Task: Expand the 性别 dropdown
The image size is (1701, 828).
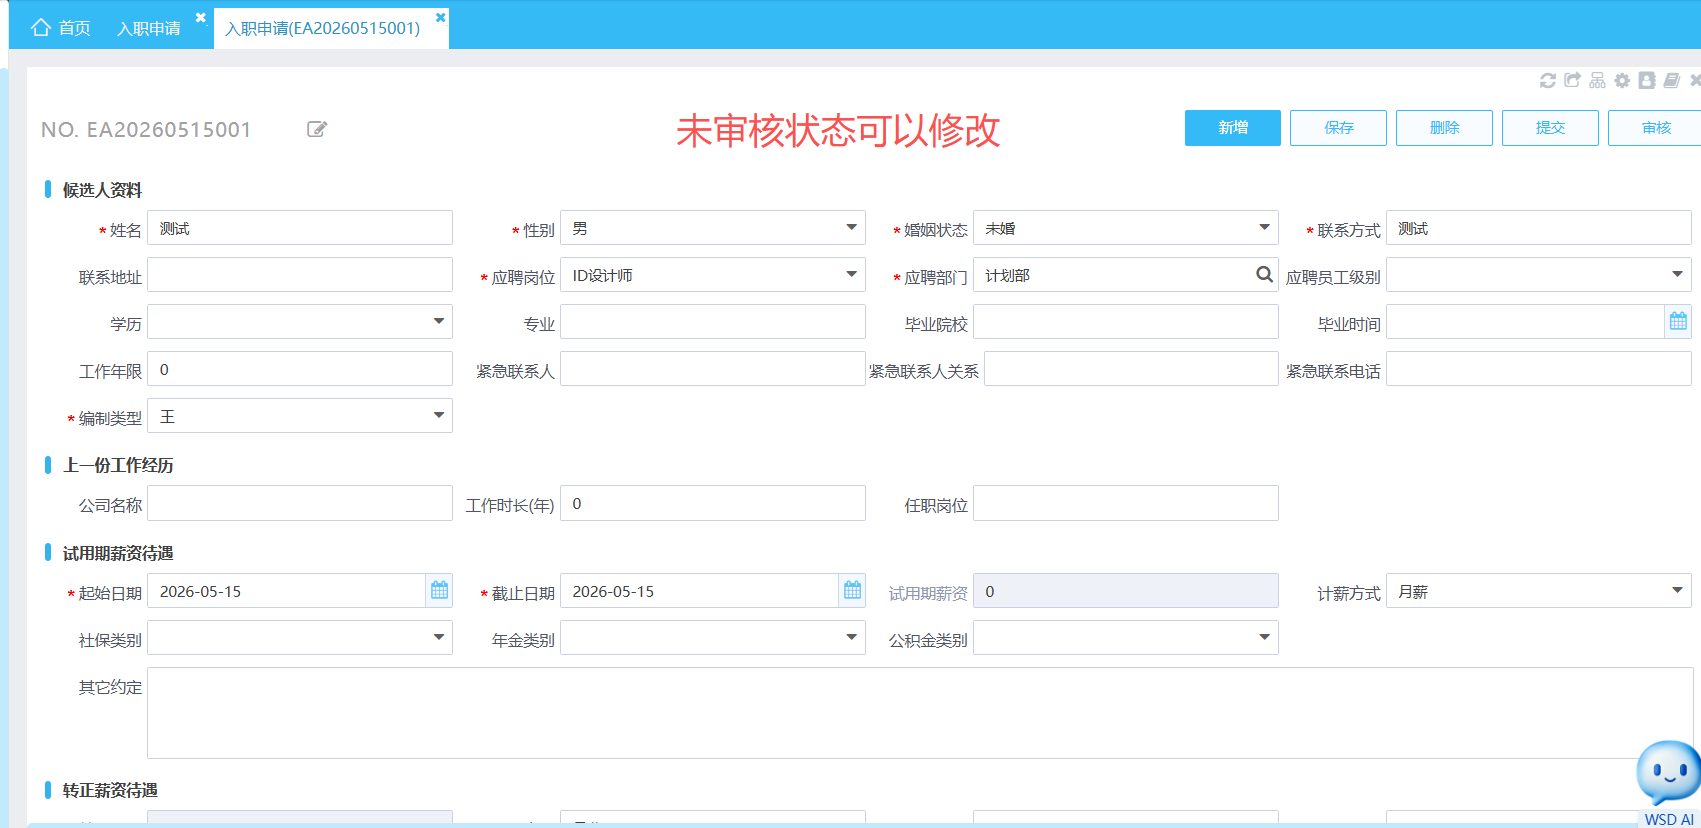Action: (x=851, y=227)
